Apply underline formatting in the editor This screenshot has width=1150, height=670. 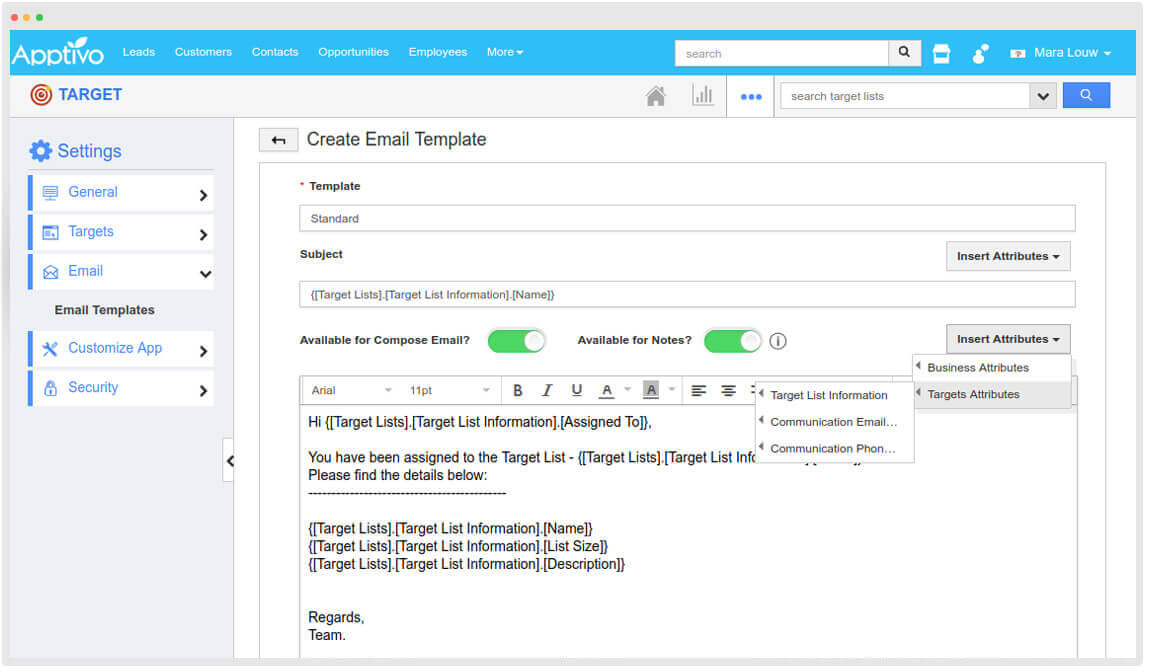(x=576, y=390)
